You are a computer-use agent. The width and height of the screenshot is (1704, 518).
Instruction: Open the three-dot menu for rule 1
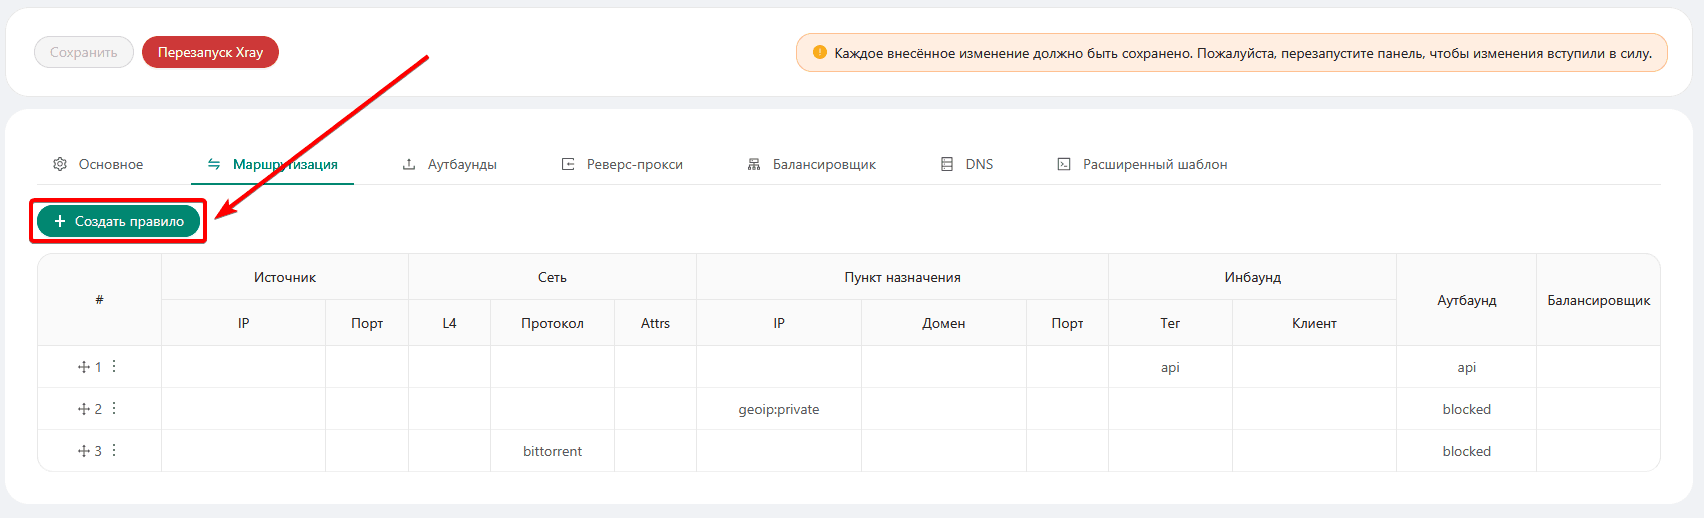pyautogui.click(x=114, y=367)
